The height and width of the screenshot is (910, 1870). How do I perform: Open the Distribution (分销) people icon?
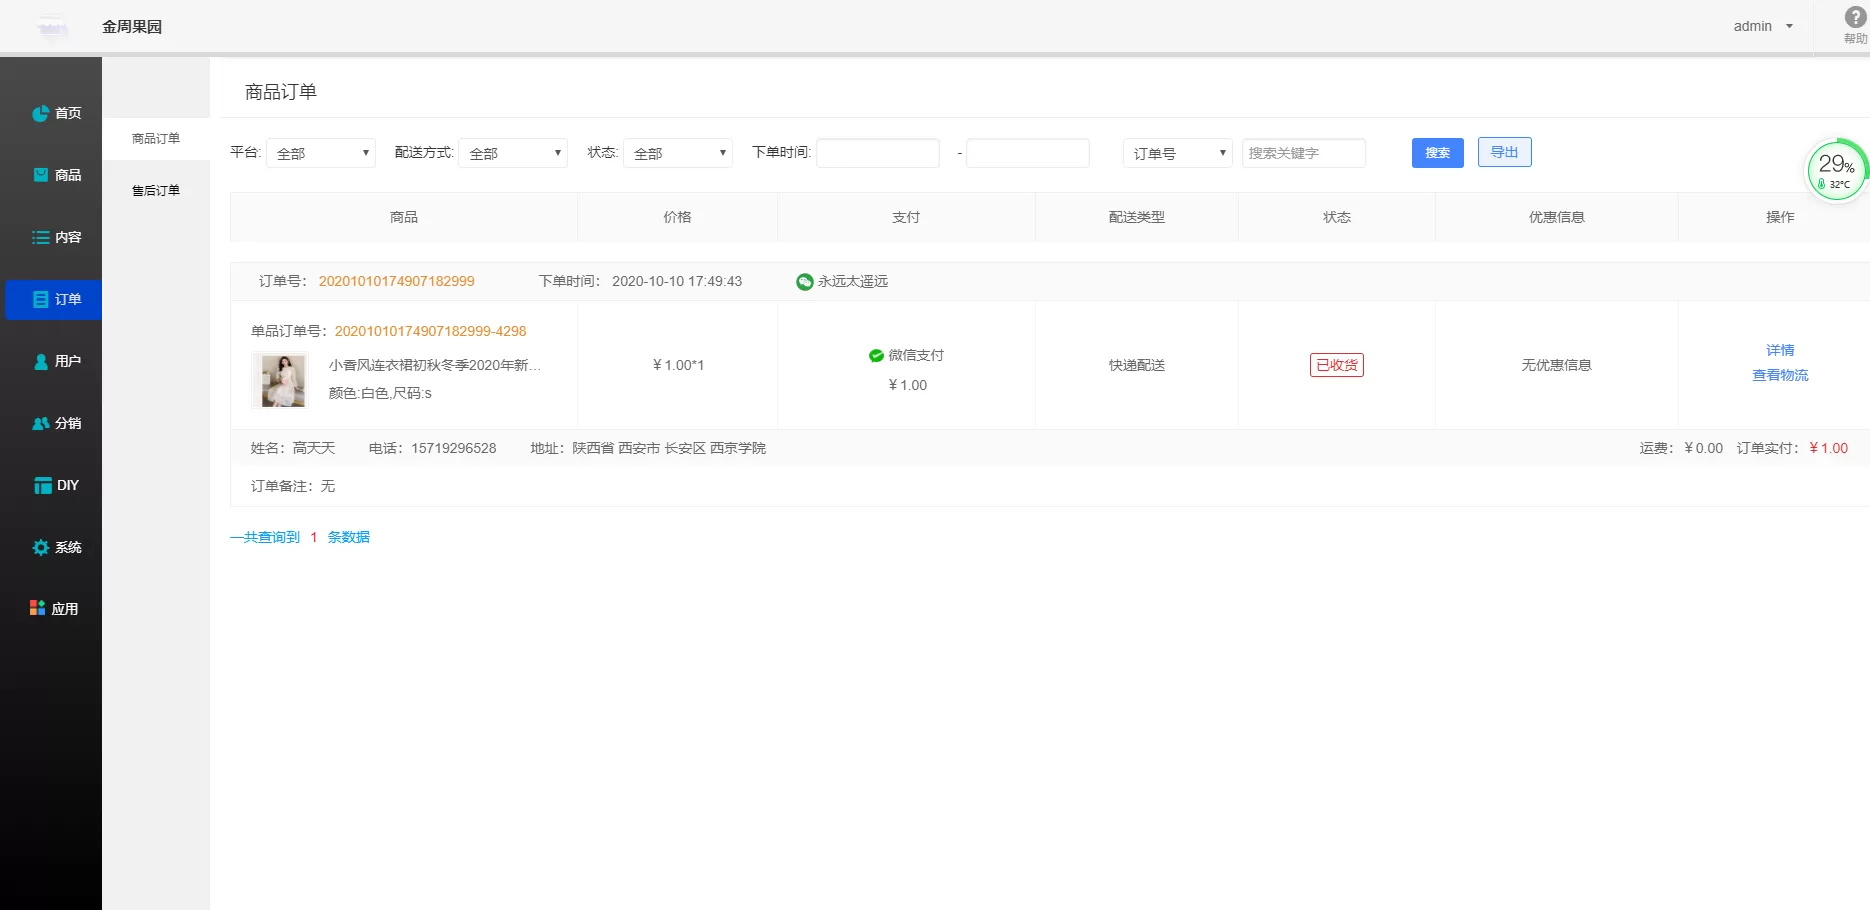tap(40, 423)
